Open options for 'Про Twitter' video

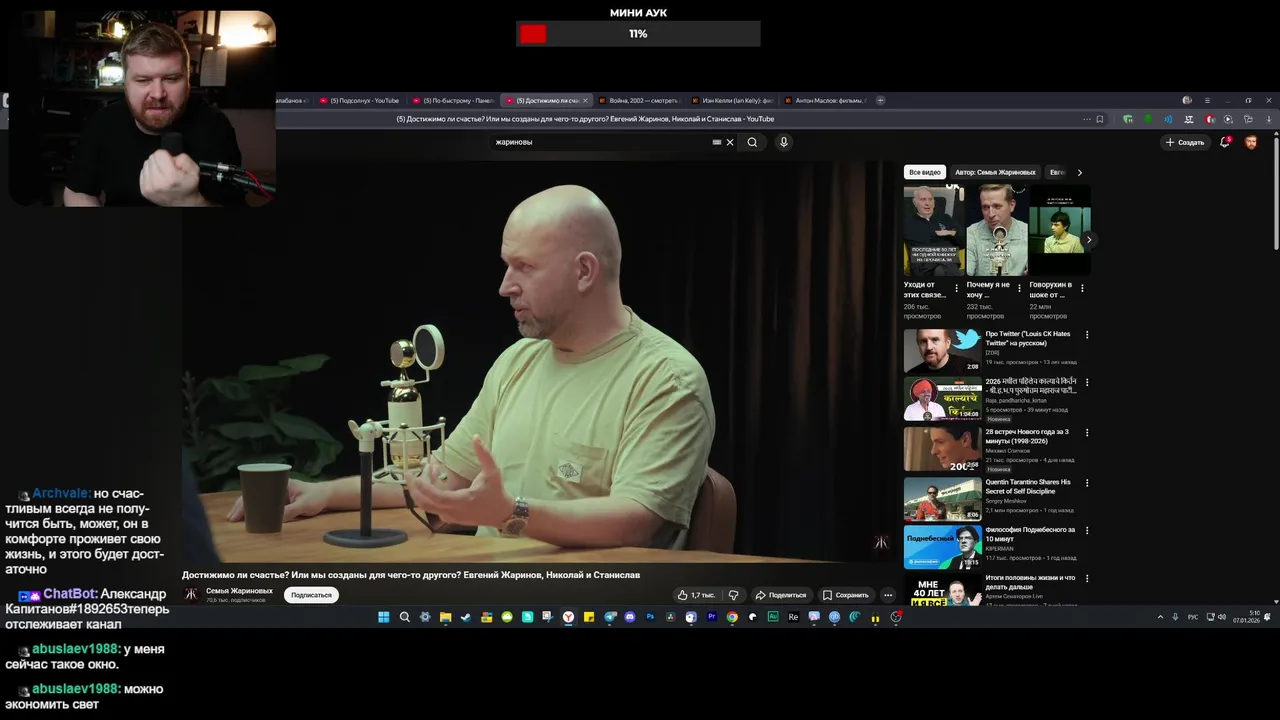coord(1087,335)
